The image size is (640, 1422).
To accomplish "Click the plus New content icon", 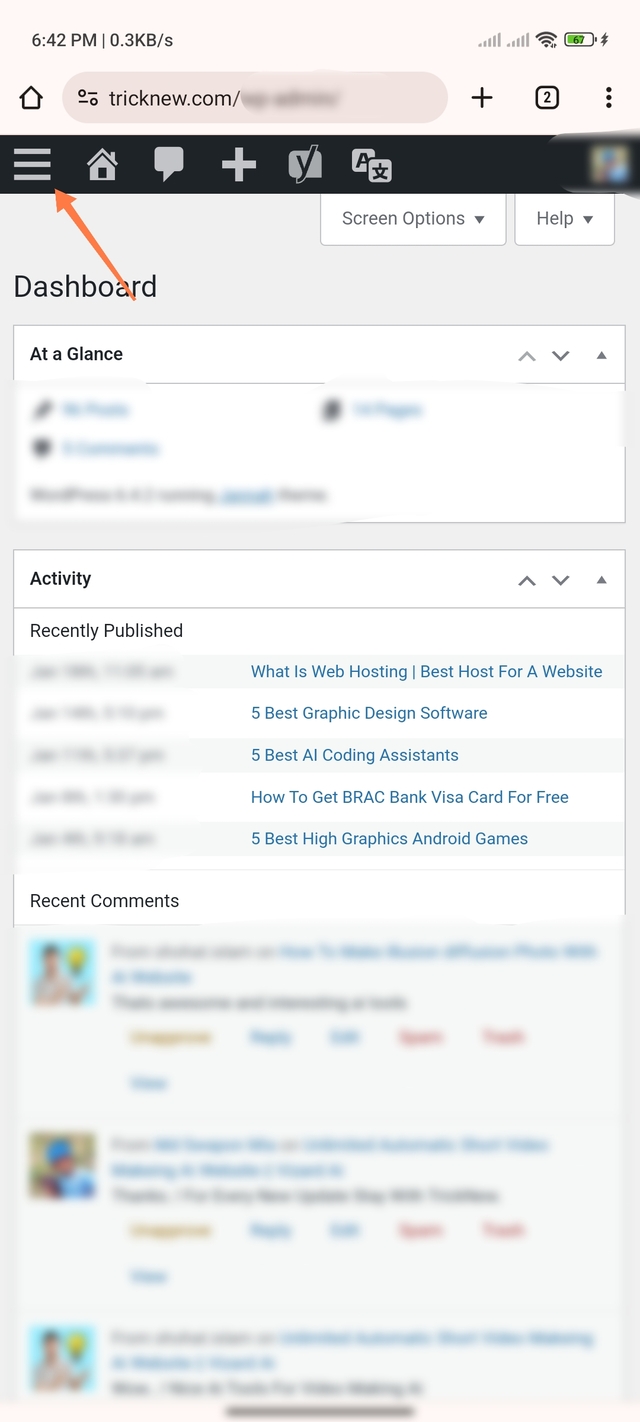I will point(238,165).
